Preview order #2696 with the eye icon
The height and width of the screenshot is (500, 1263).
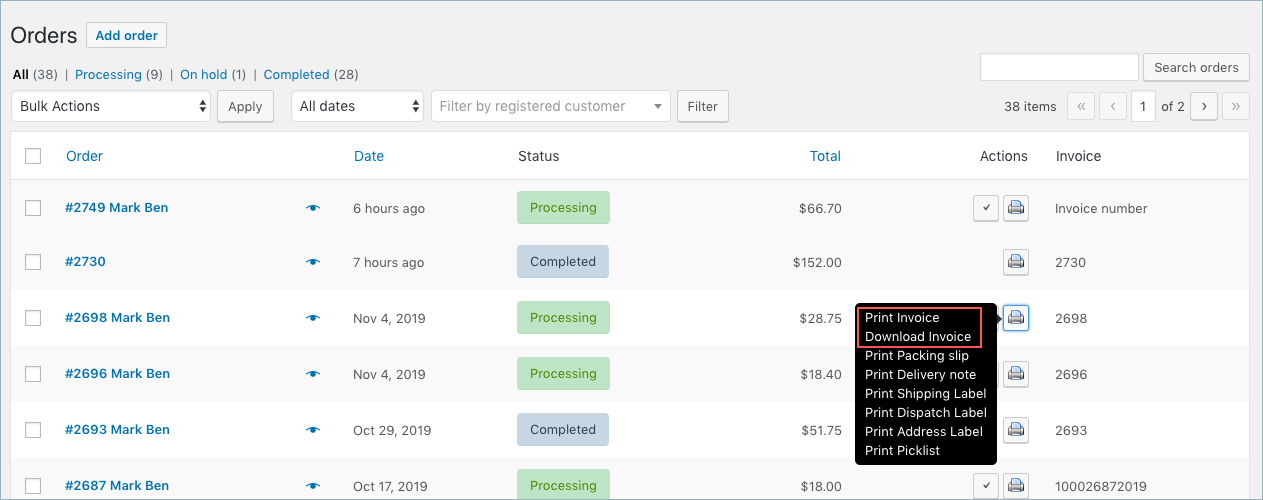313,374
